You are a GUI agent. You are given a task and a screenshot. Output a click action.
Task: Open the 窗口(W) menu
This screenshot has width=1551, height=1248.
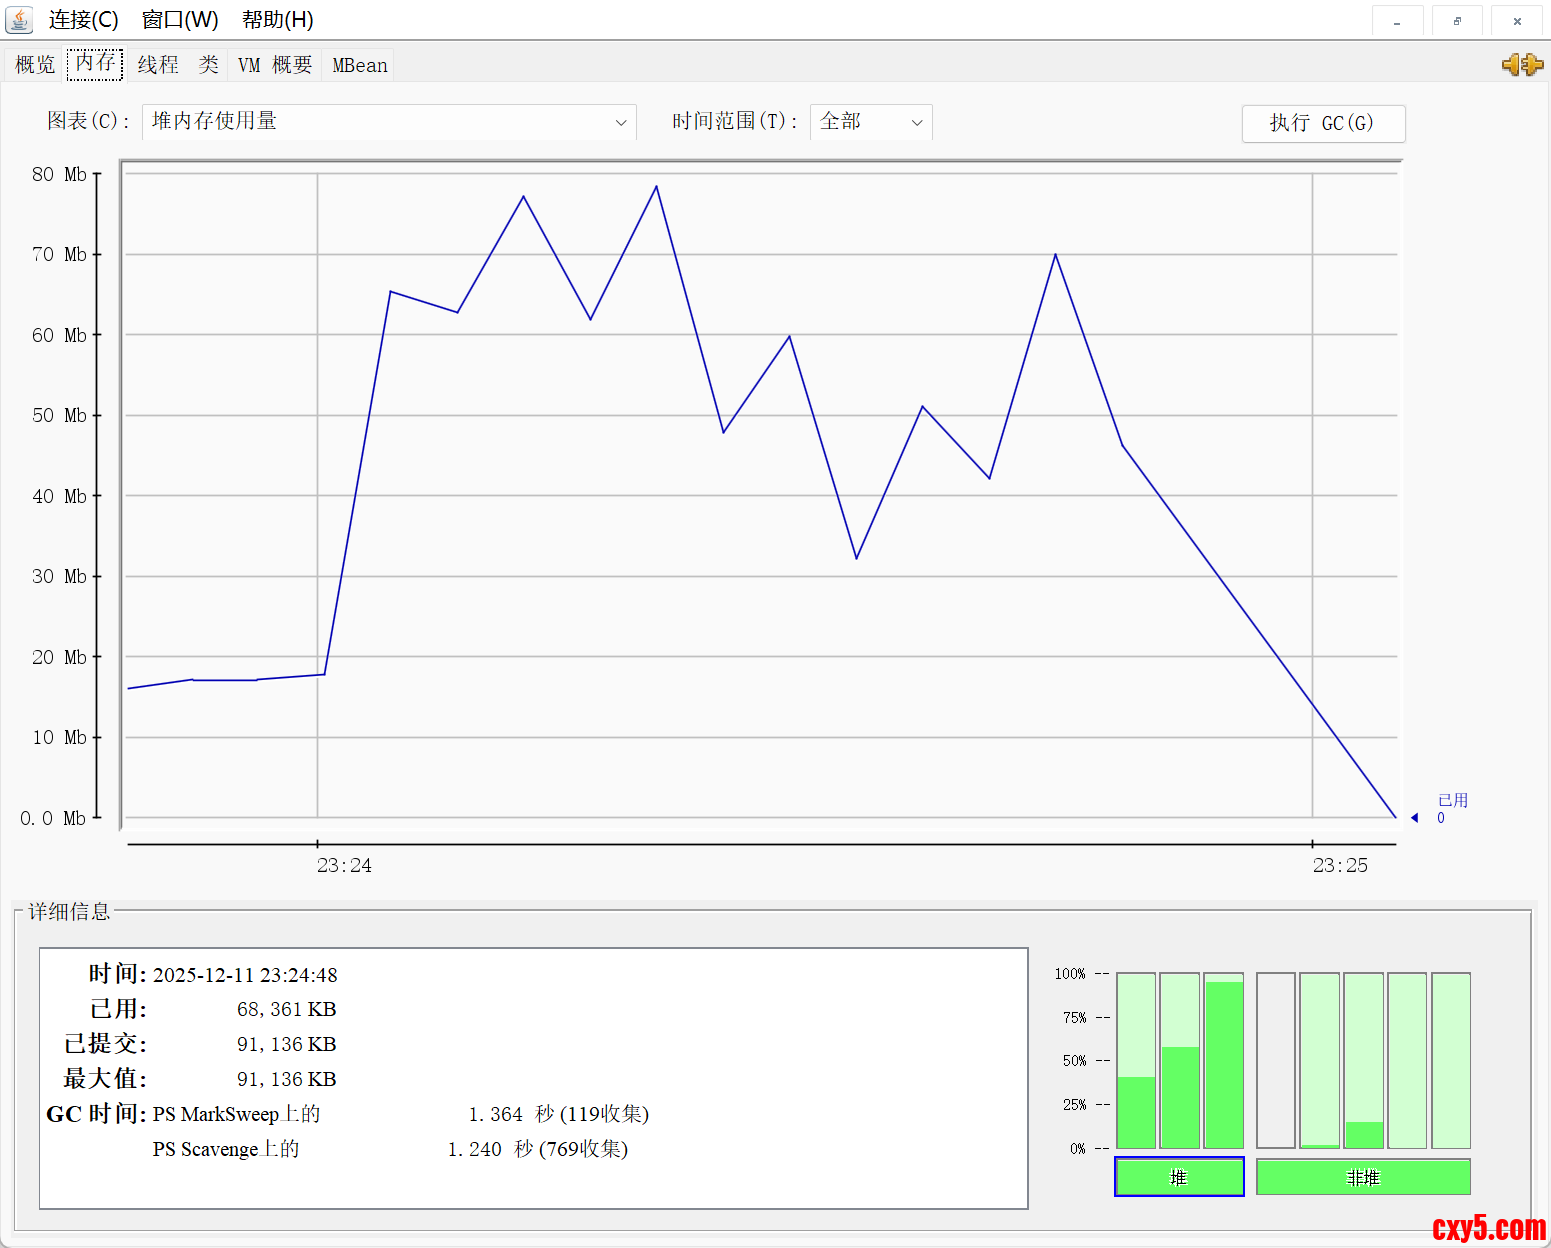(x=180, y=20)
